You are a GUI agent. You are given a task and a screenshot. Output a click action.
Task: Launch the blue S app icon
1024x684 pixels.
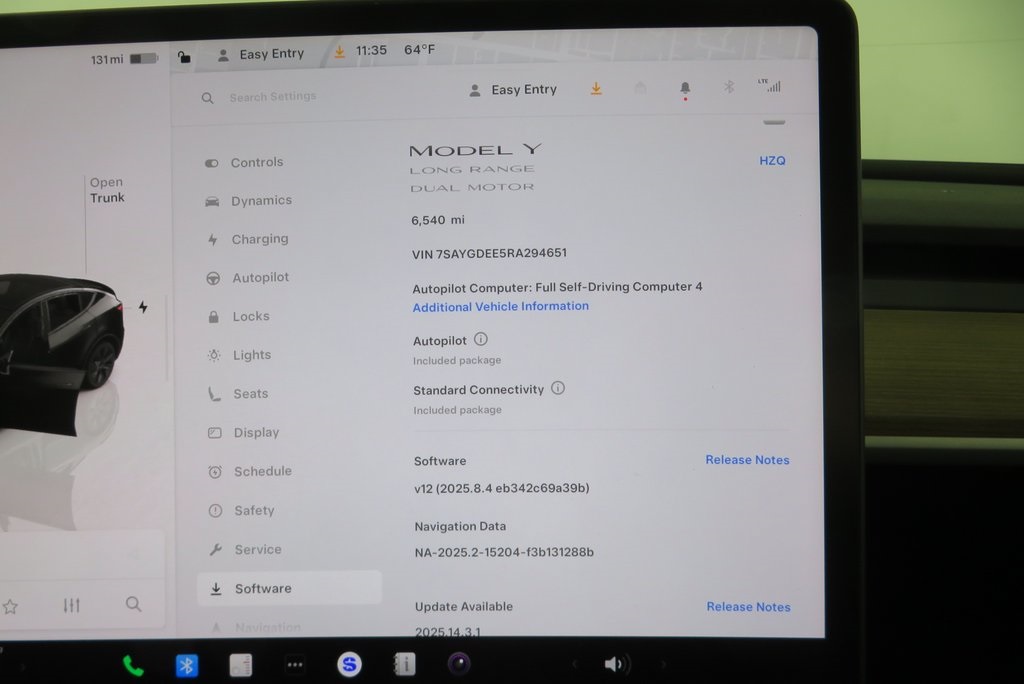349,664
